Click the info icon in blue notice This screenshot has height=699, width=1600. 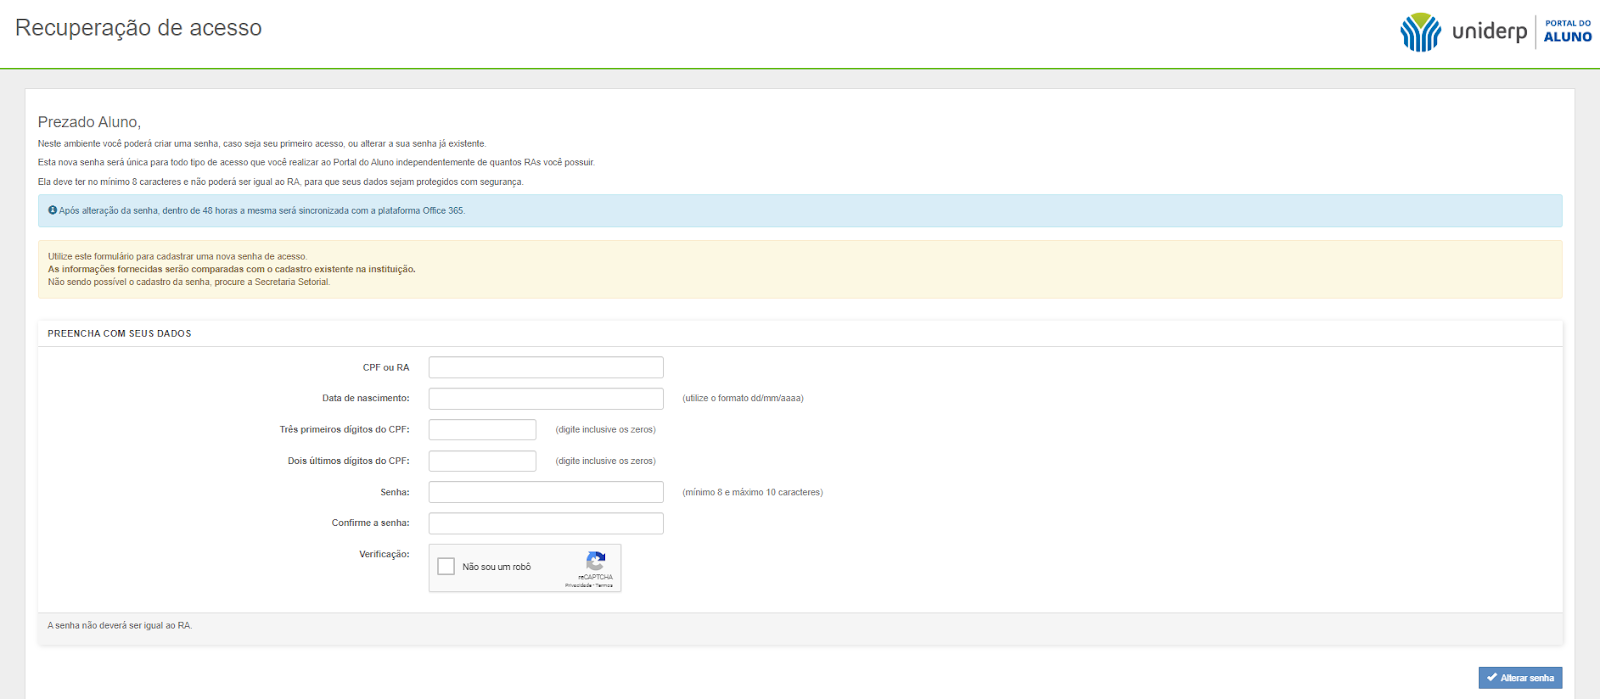point(53,210)
